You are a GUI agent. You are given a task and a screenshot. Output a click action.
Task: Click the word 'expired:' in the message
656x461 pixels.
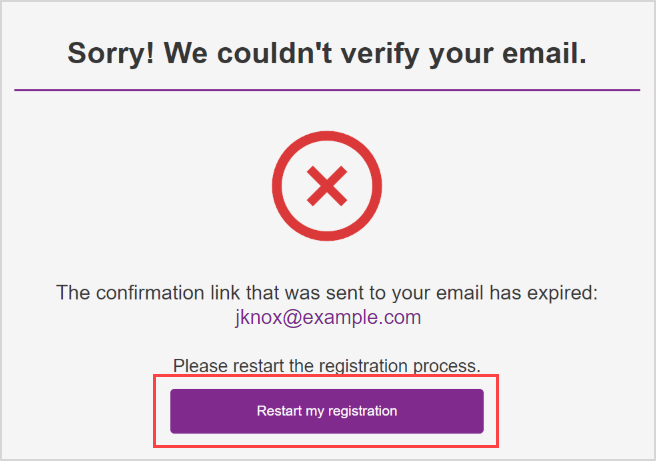566,293
